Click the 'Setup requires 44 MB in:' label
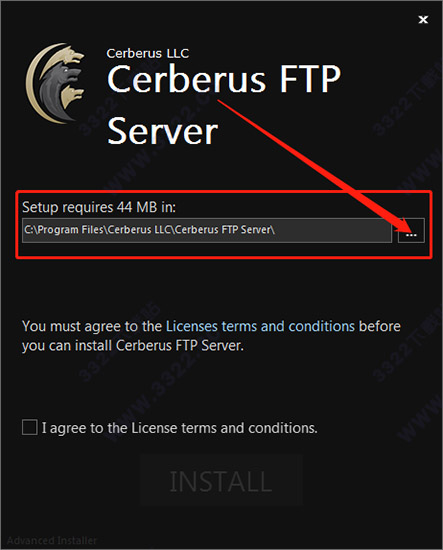 coord(99,207)
